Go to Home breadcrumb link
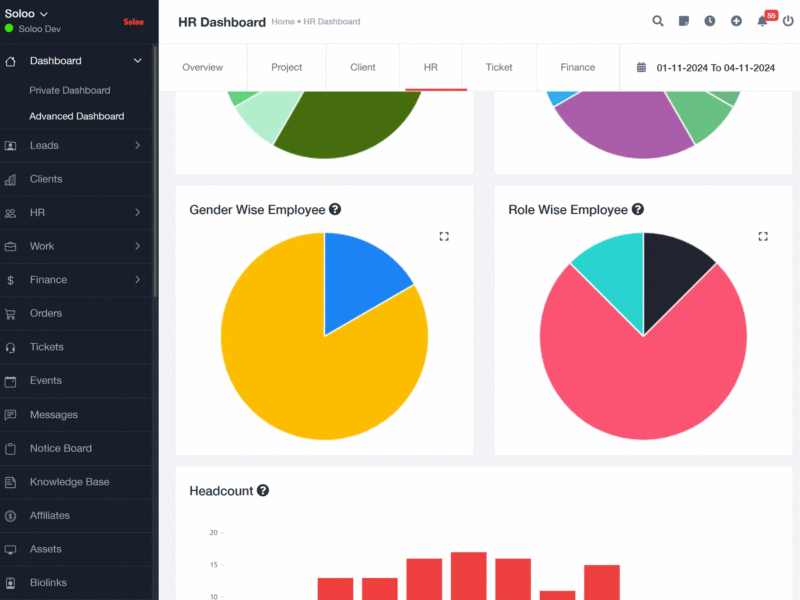This screenshot has width=800, height=600. 283,22
